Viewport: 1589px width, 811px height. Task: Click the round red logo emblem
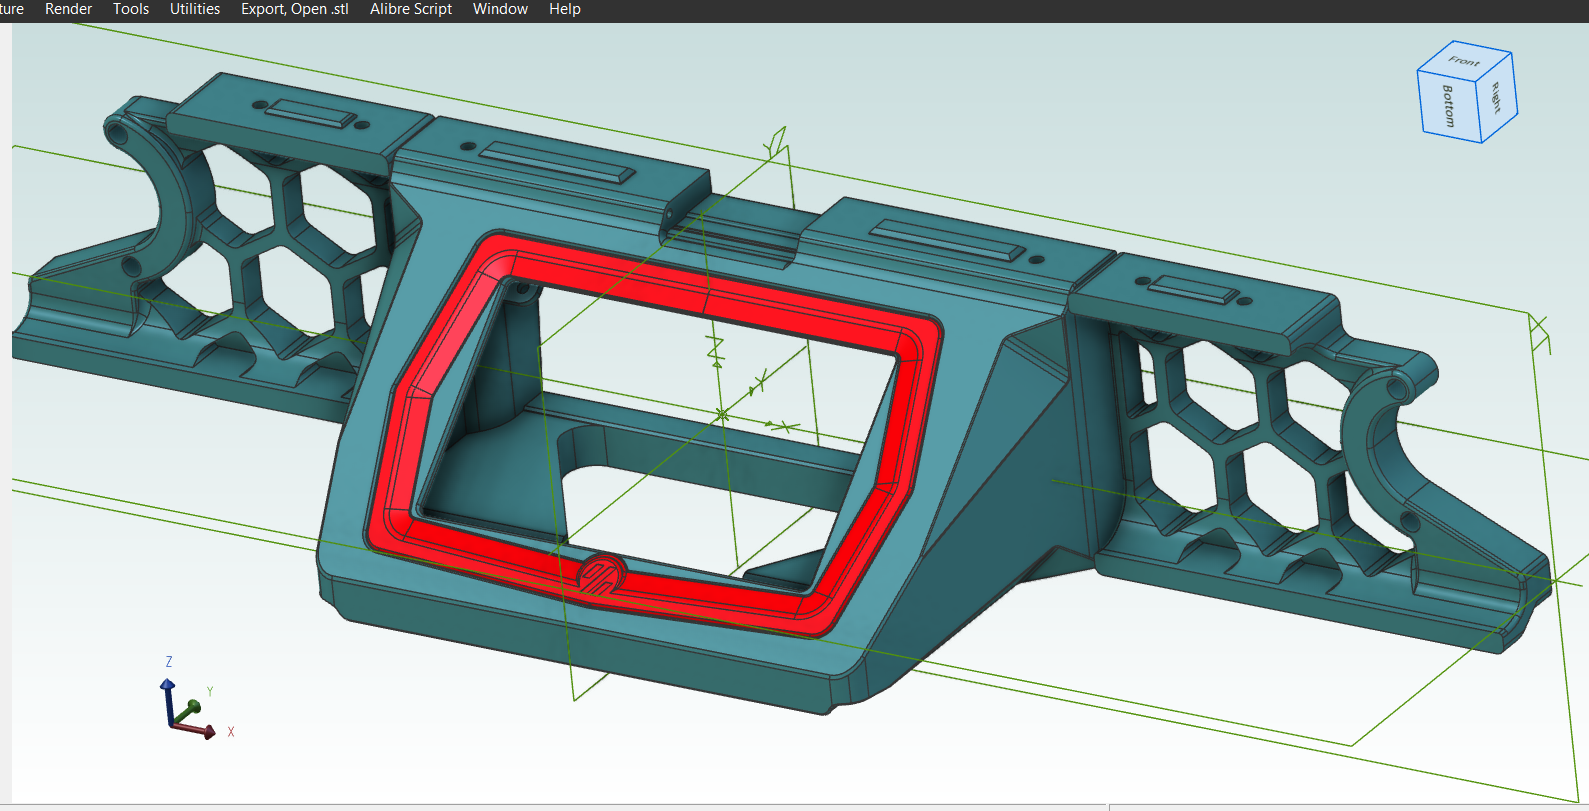tap(602, 575)
